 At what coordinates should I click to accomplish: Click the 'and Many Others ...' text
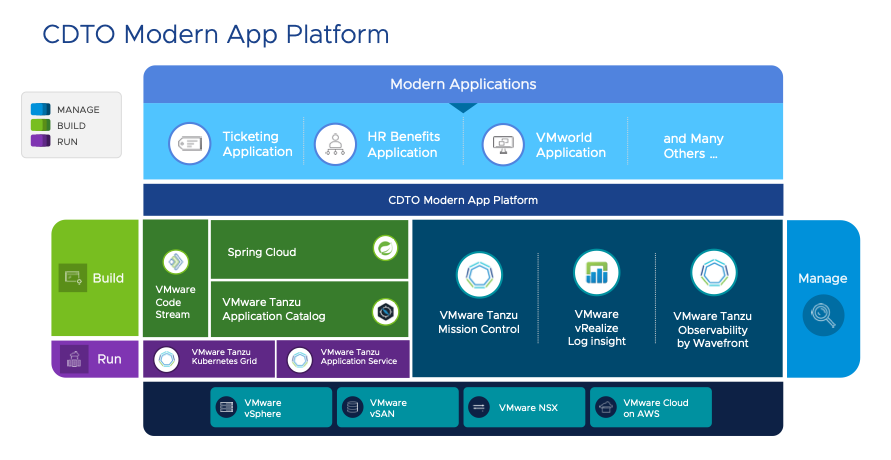[x=693, y=146]
